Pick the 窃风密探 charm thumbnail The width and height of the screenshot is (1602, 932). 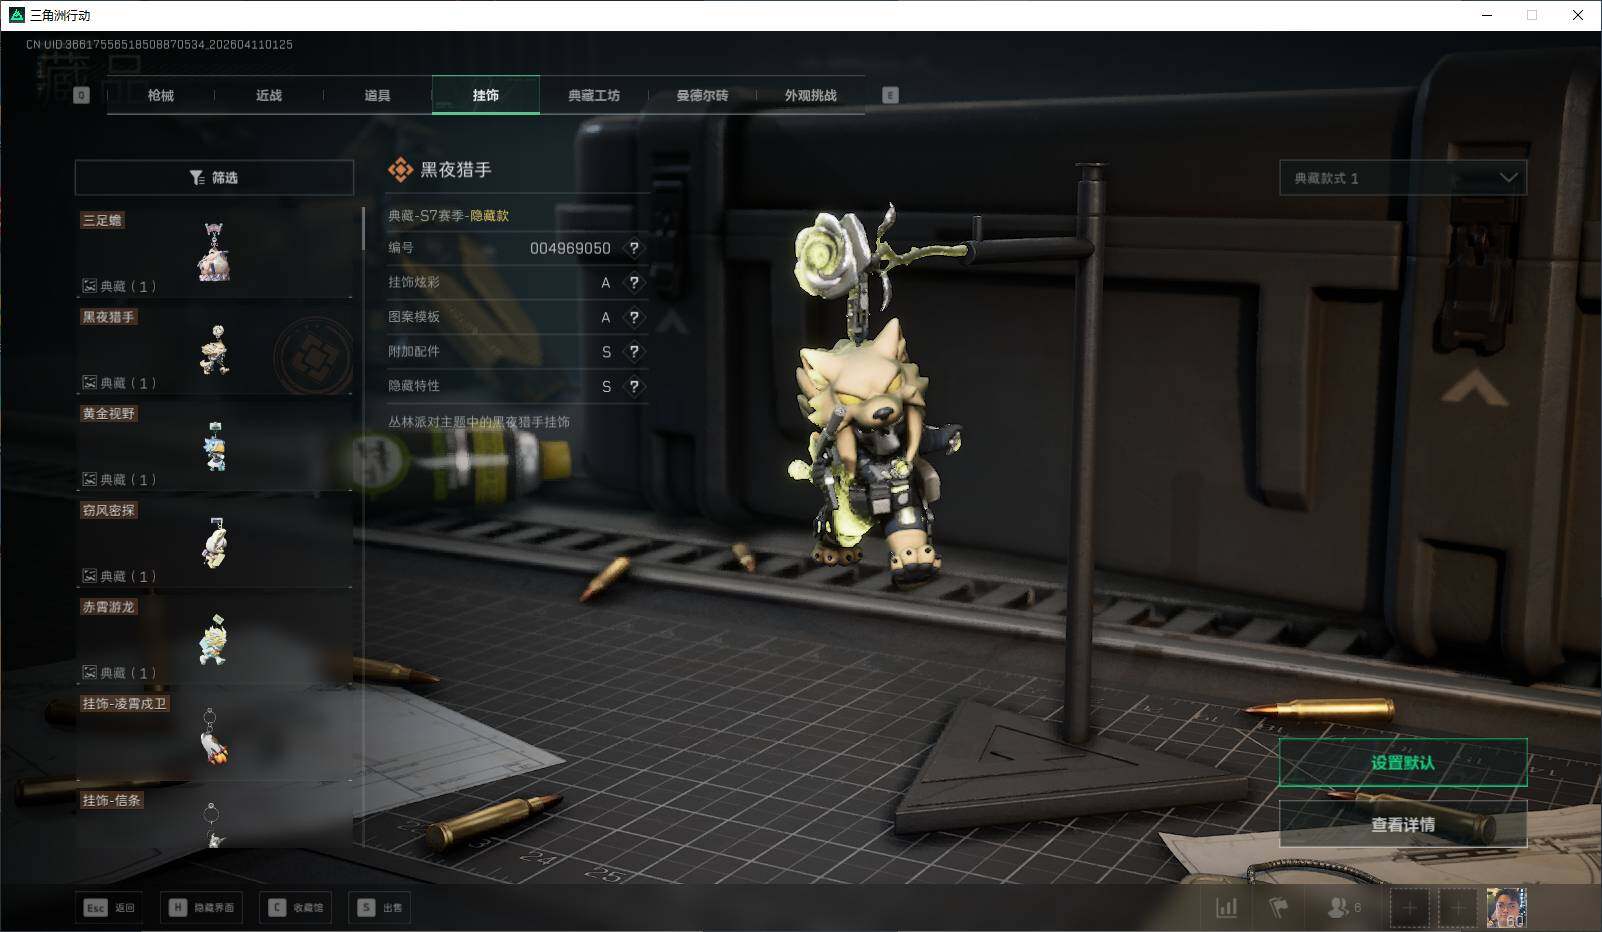pos(214,543)
